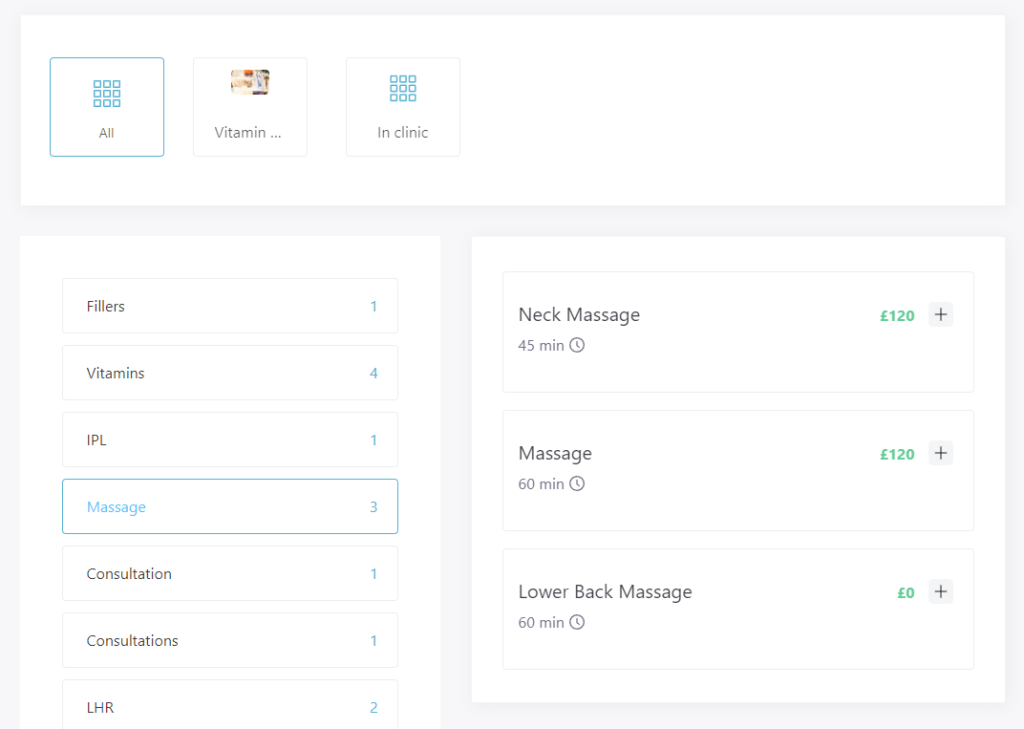
Task: Select the Fillers category
Action: 230,306
